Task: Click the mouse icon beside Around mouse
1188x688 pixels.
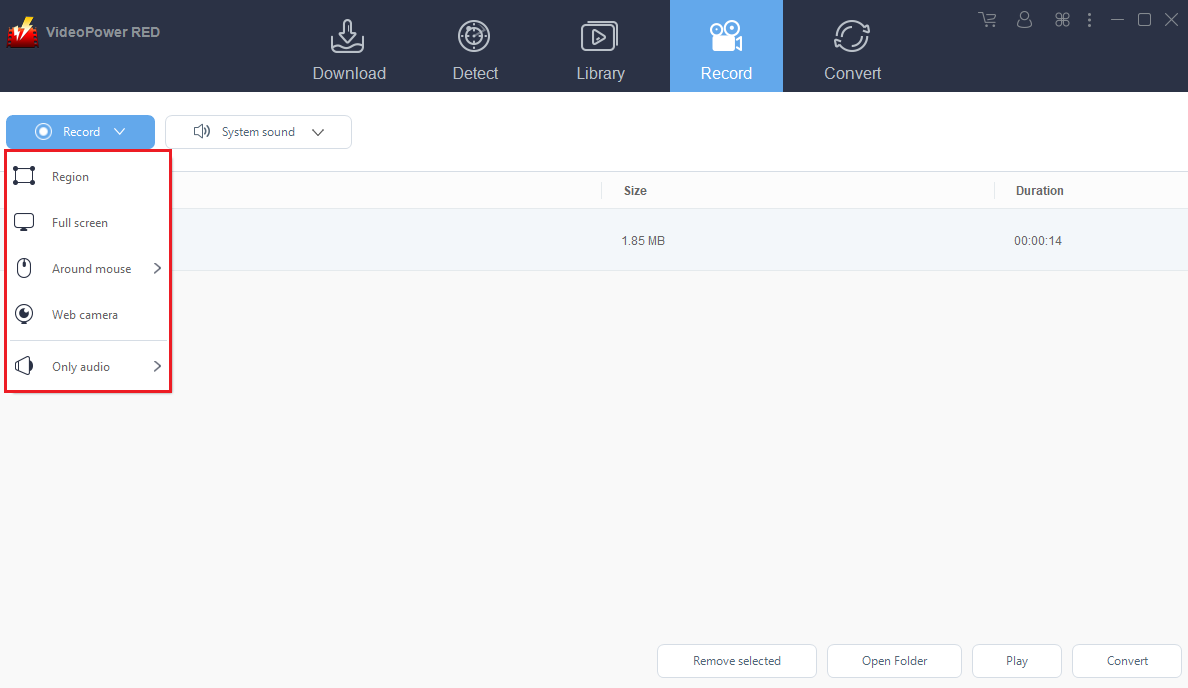Action: [x=24, y=268]
